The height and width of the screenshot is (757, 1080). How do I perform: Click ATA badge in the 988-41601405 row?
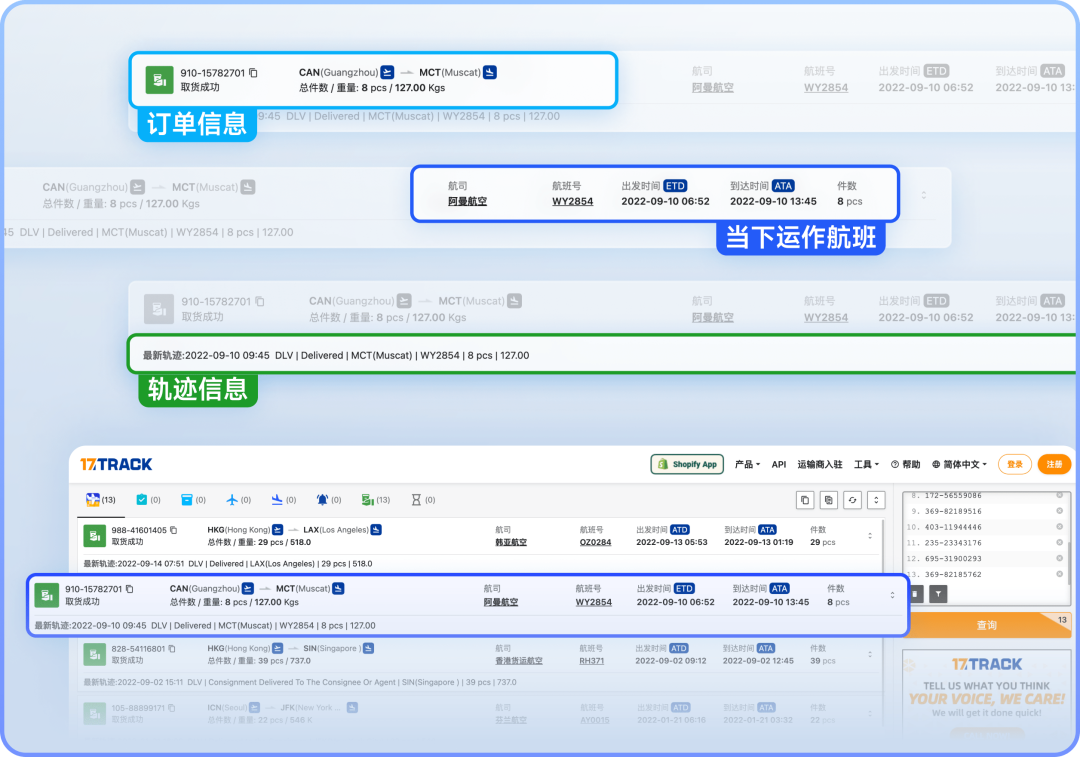767,530
